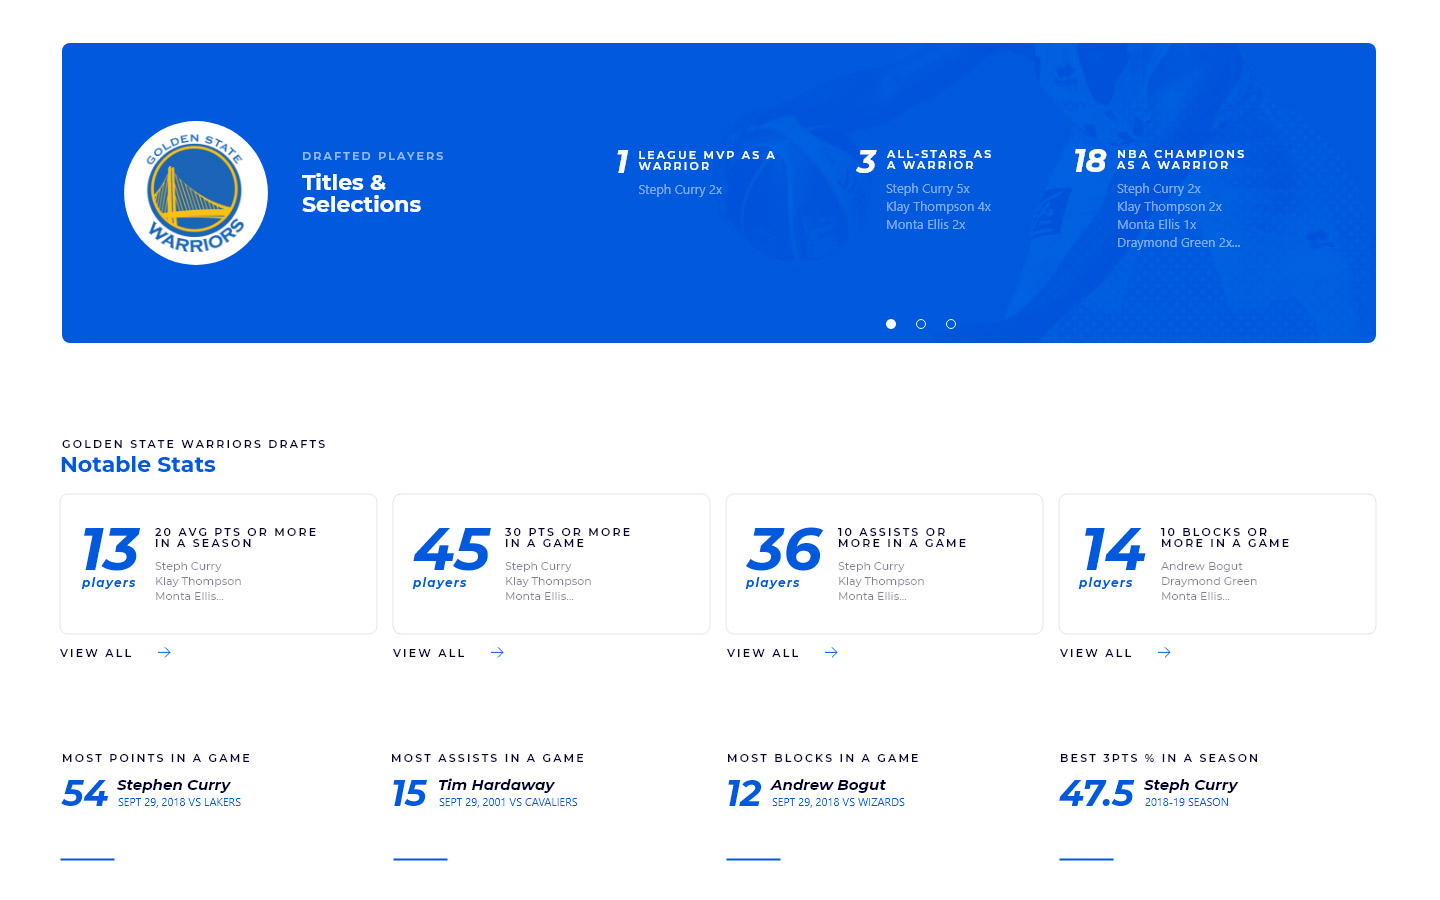Image resolution: width=1440 pixels, height=900 pixels.
Task: Open View All for 30 pts game players
Action: tap(429, 653)
